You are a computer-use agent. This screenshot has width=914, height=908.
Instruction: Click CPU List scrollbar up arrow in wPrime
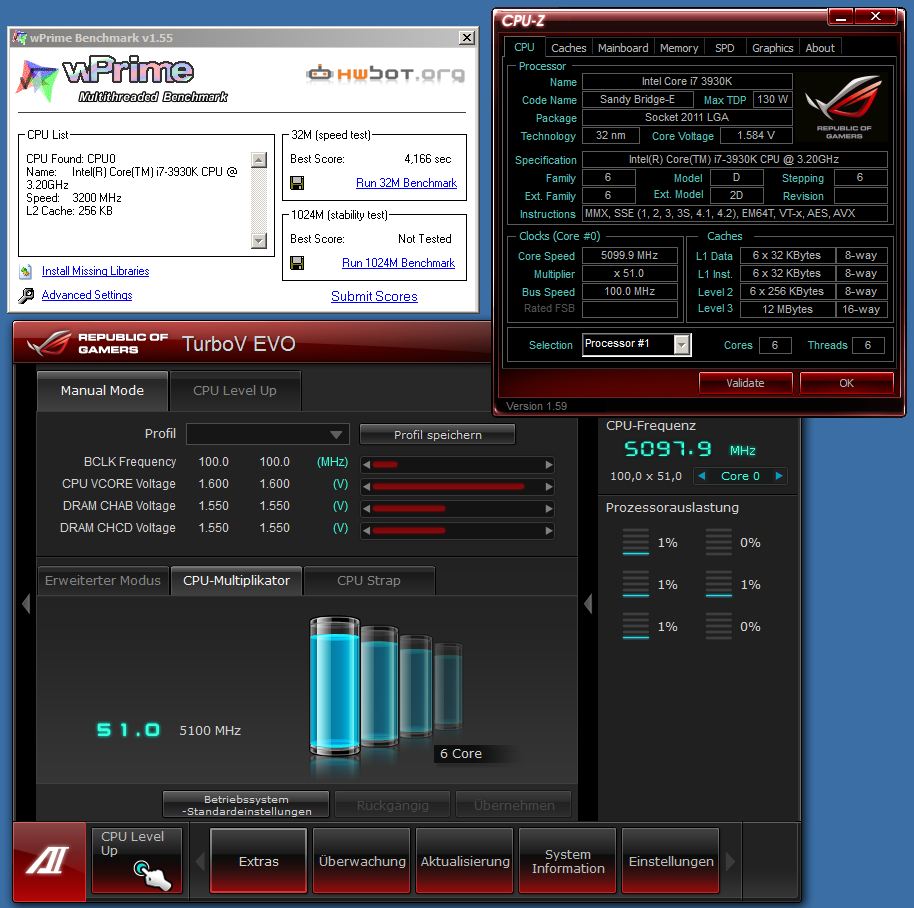point(259,160)
